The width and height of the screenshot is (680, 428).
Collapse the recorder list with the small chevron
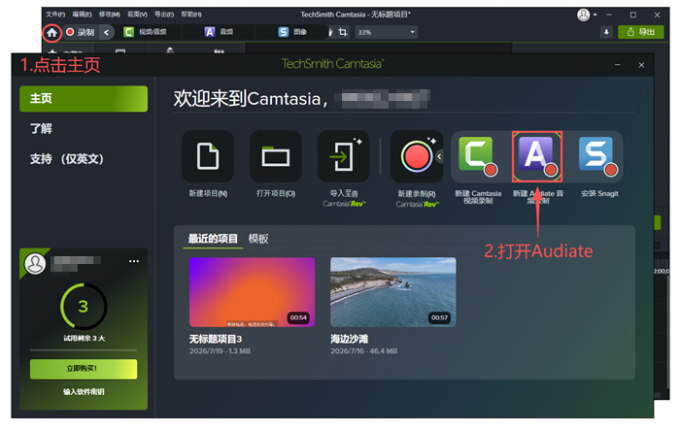point(439,156)
